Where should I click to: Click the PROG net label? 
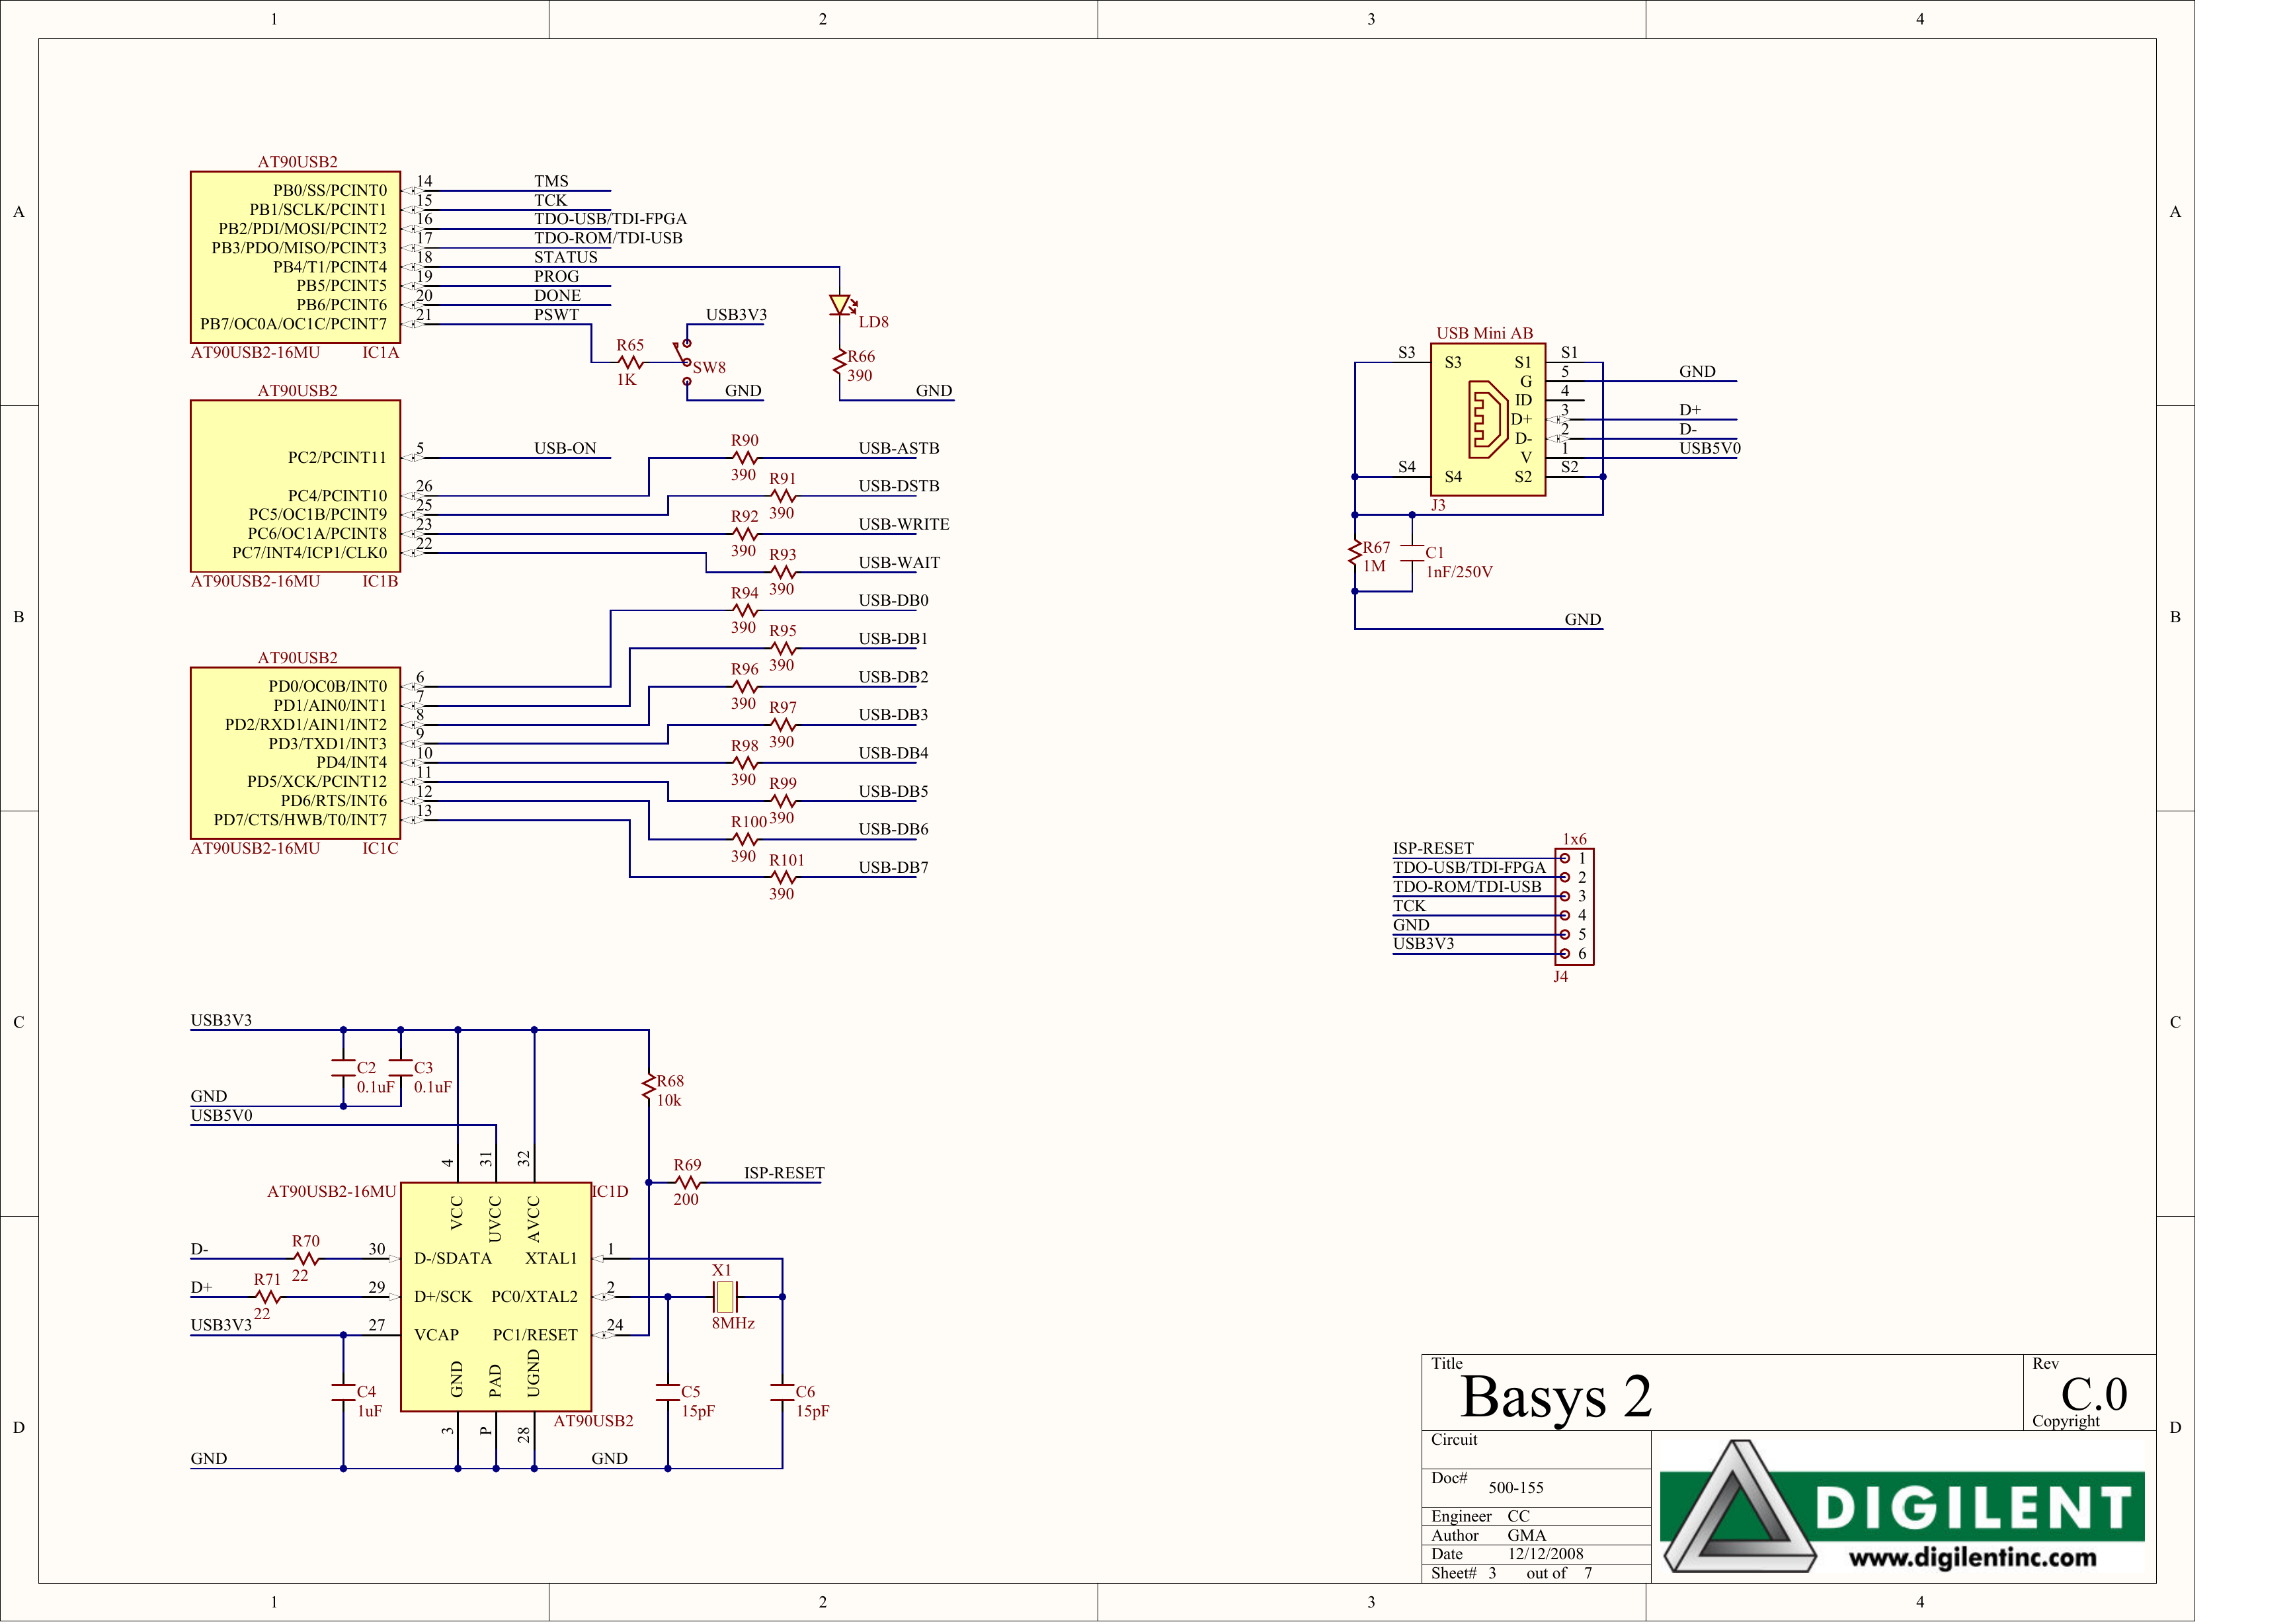tap(556, 276)
